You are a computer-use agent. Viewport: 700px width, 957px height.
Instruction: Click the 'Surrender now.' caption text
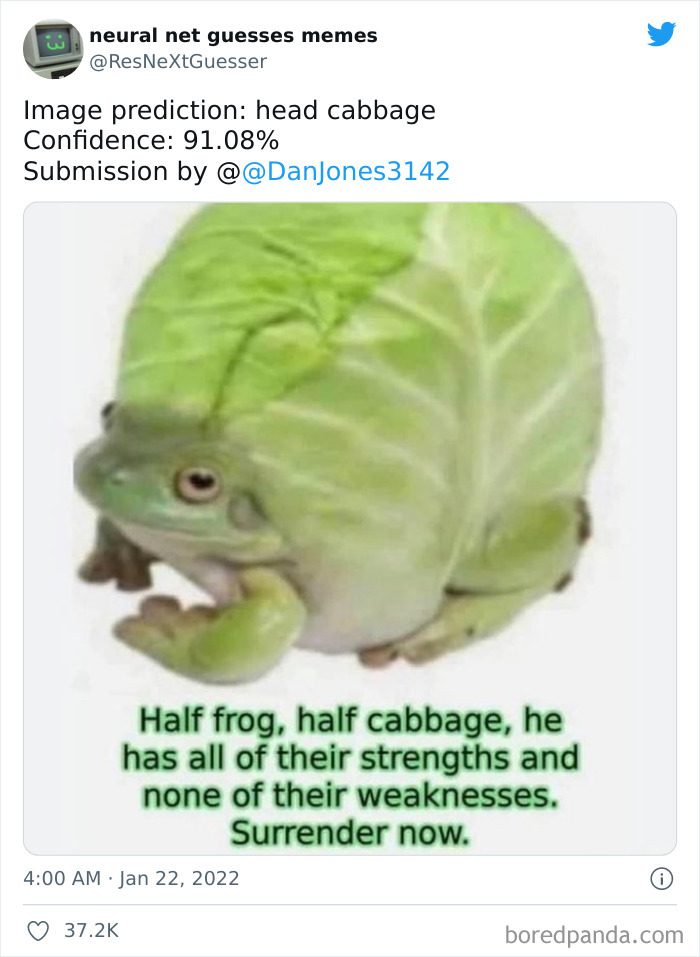point(349,831)
